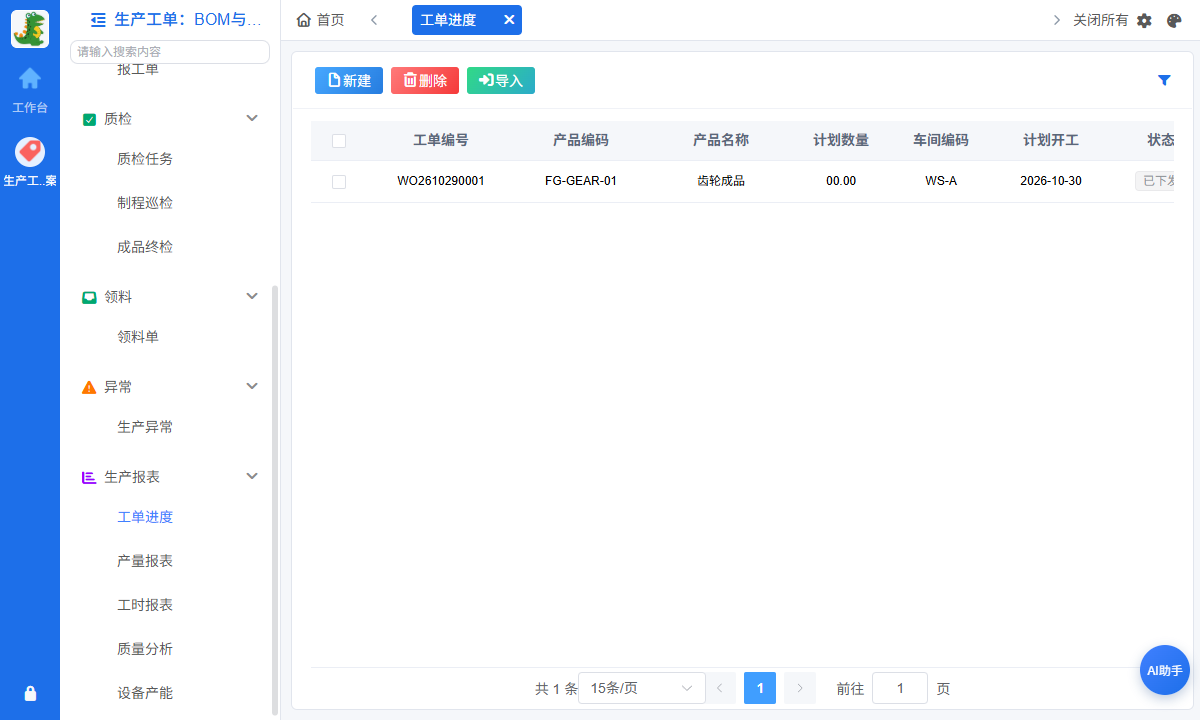
Task: Go to page 1 in pagination
Action: (760, 688)
